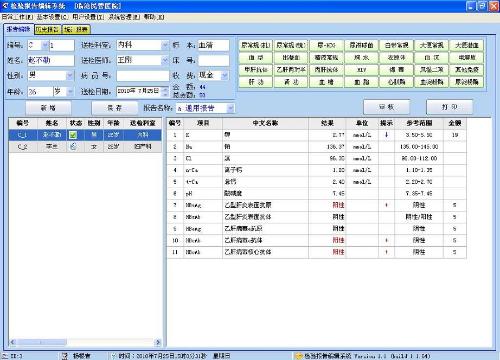Select the HIV quick panel button

point(361,70)
